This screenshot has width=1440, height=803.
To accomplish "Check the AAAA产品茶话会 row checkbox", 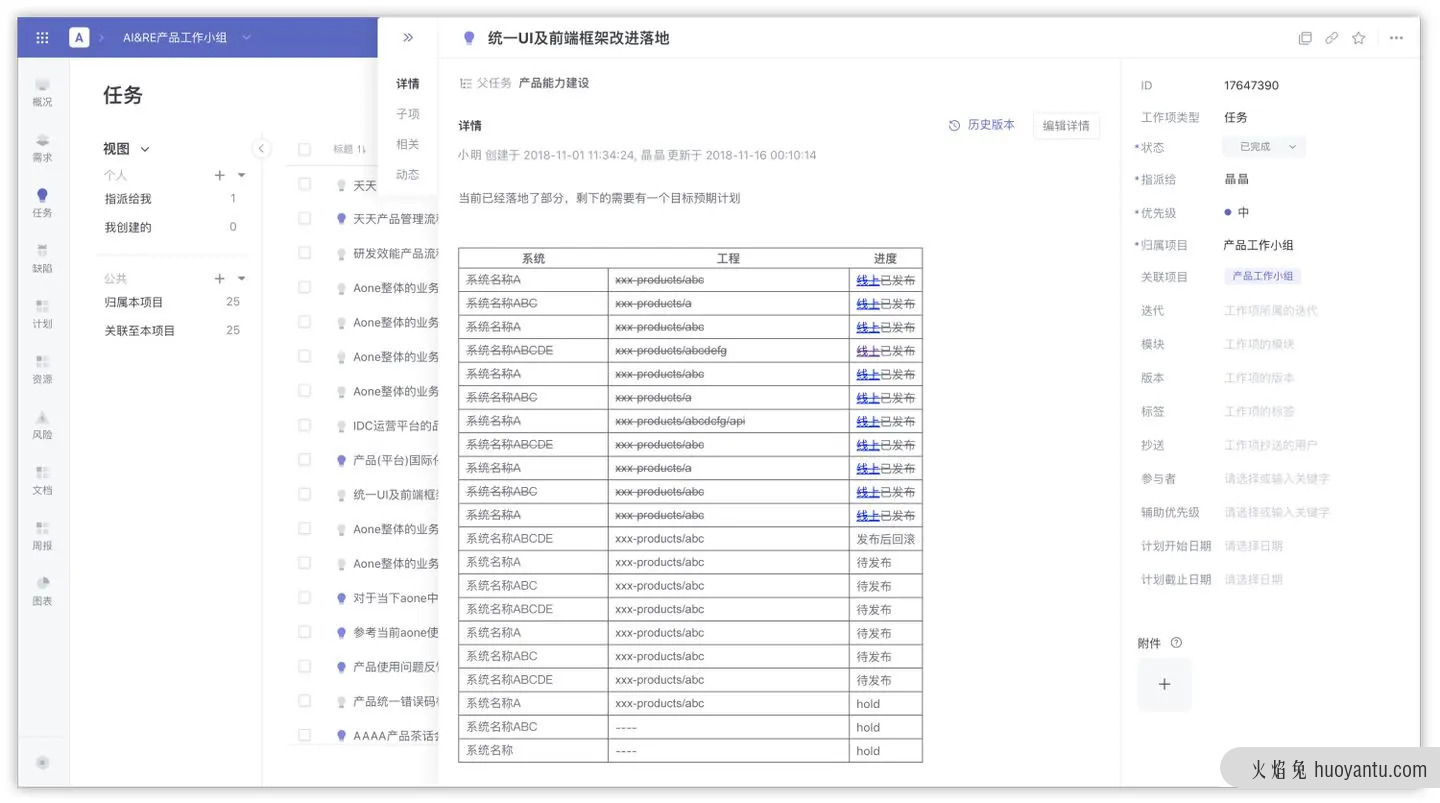I will pos(305,735).
